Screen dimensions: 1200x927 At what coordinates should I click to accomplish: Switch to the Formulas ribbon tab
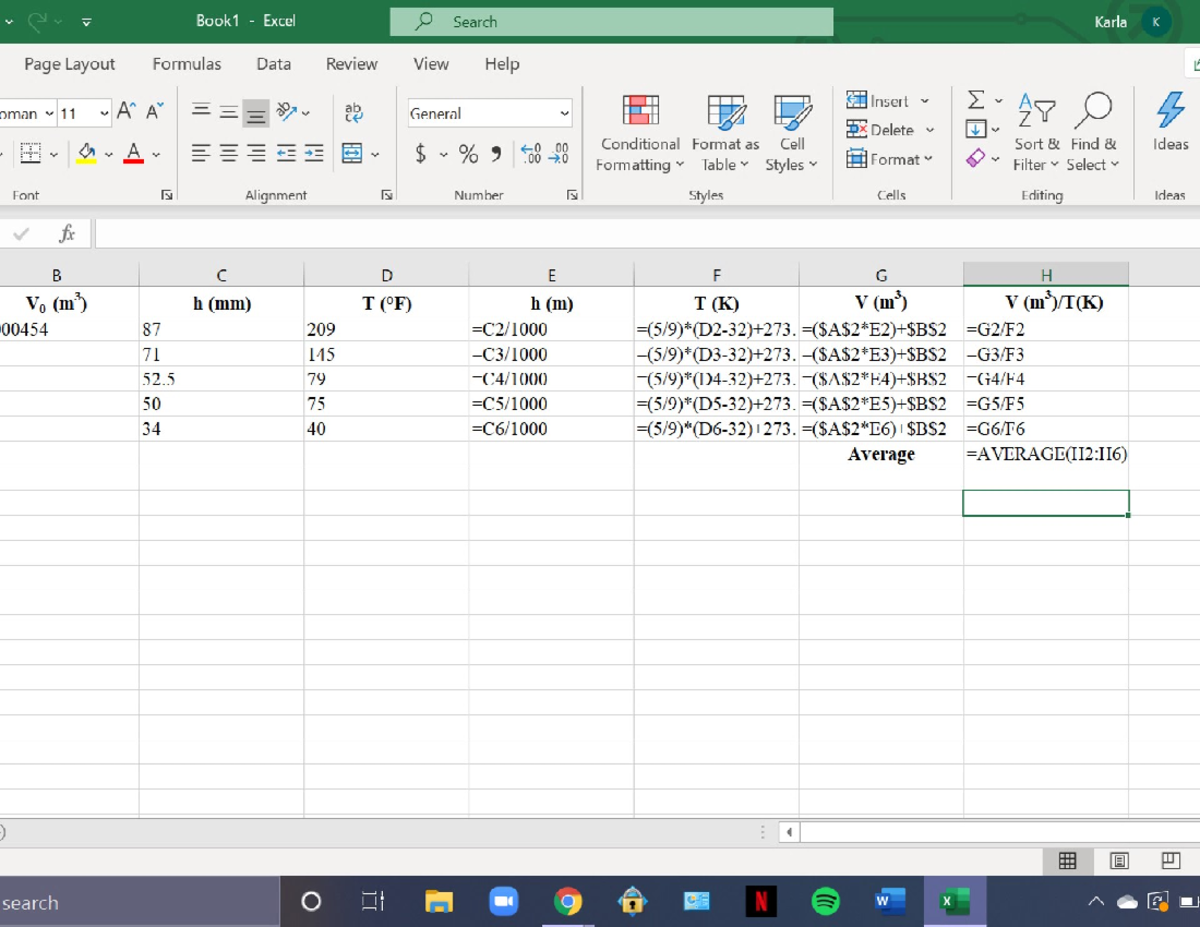pyautogui.click(x=186, y=63)
